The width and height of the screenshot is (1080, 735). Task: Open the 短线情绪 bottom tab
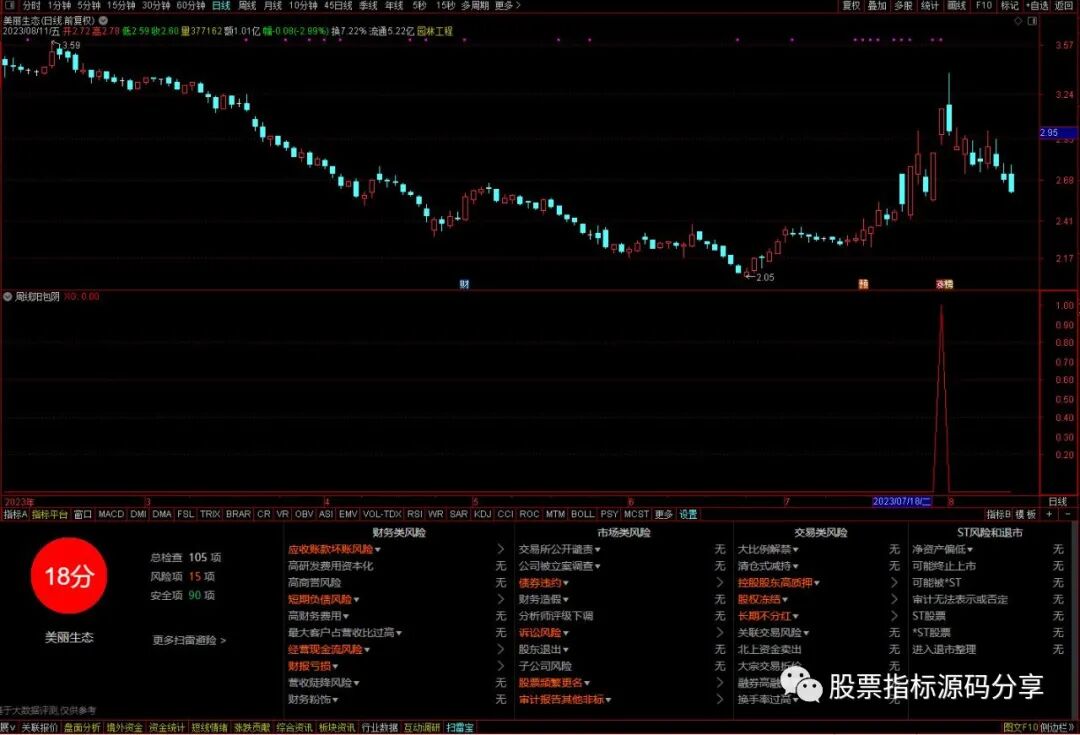pyautogui.click(x=209, y=727)
